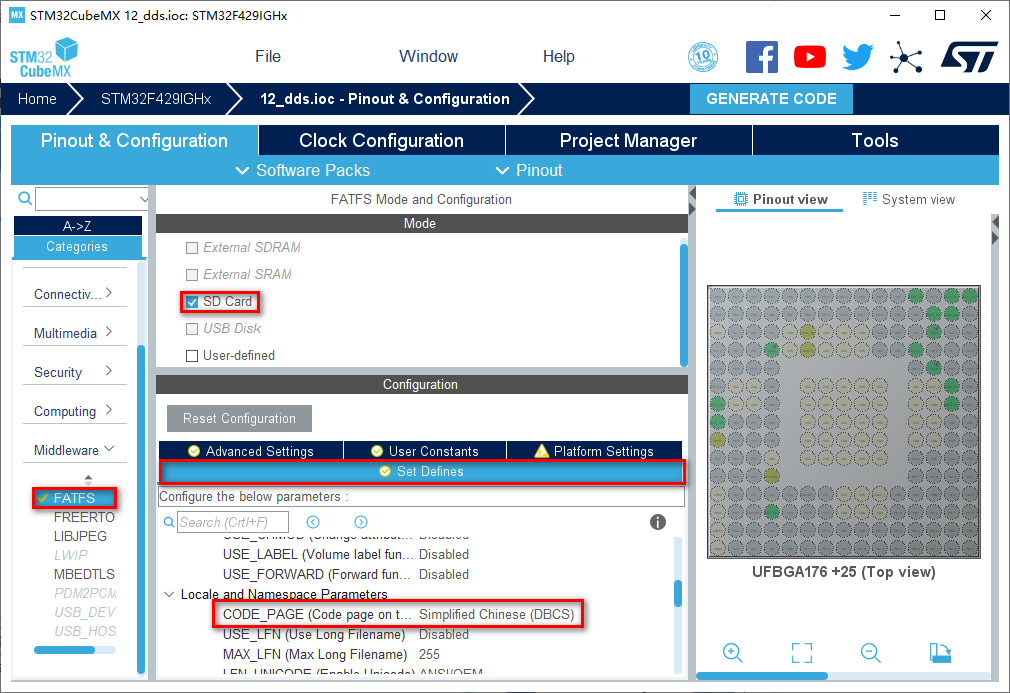Click the MAX_LFN value 255
This screenshot has height=693, width=1010.
[429, 654]
